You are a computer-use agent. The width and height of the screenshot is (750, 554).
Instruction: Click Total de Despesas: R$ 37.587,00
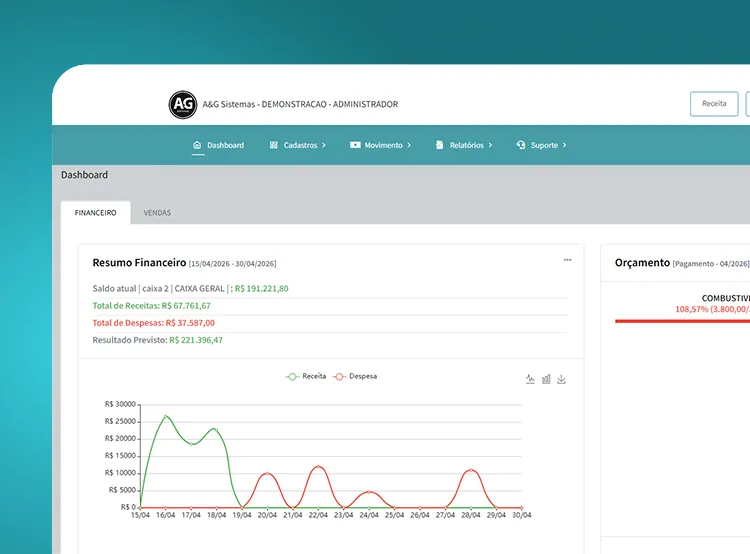(x=154, y=323)
